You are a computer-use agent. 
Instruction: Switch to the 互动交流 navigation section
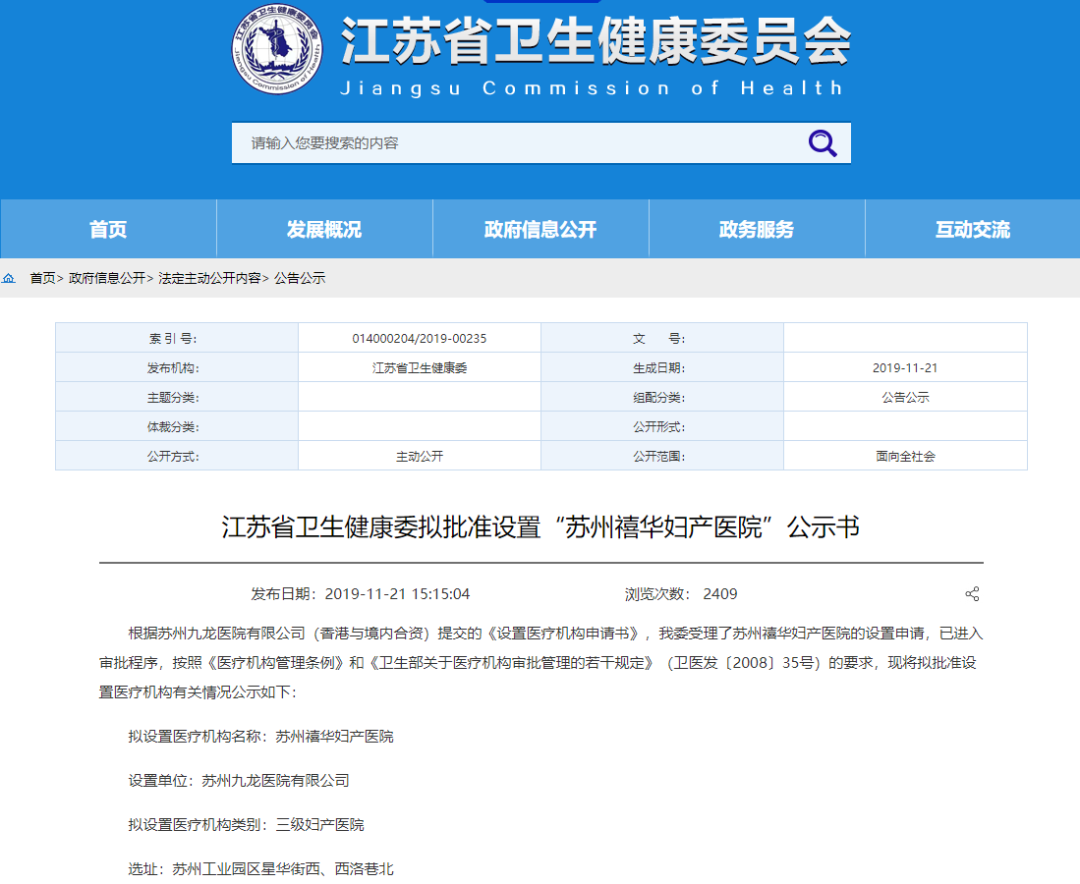click(x=972, y=229)
